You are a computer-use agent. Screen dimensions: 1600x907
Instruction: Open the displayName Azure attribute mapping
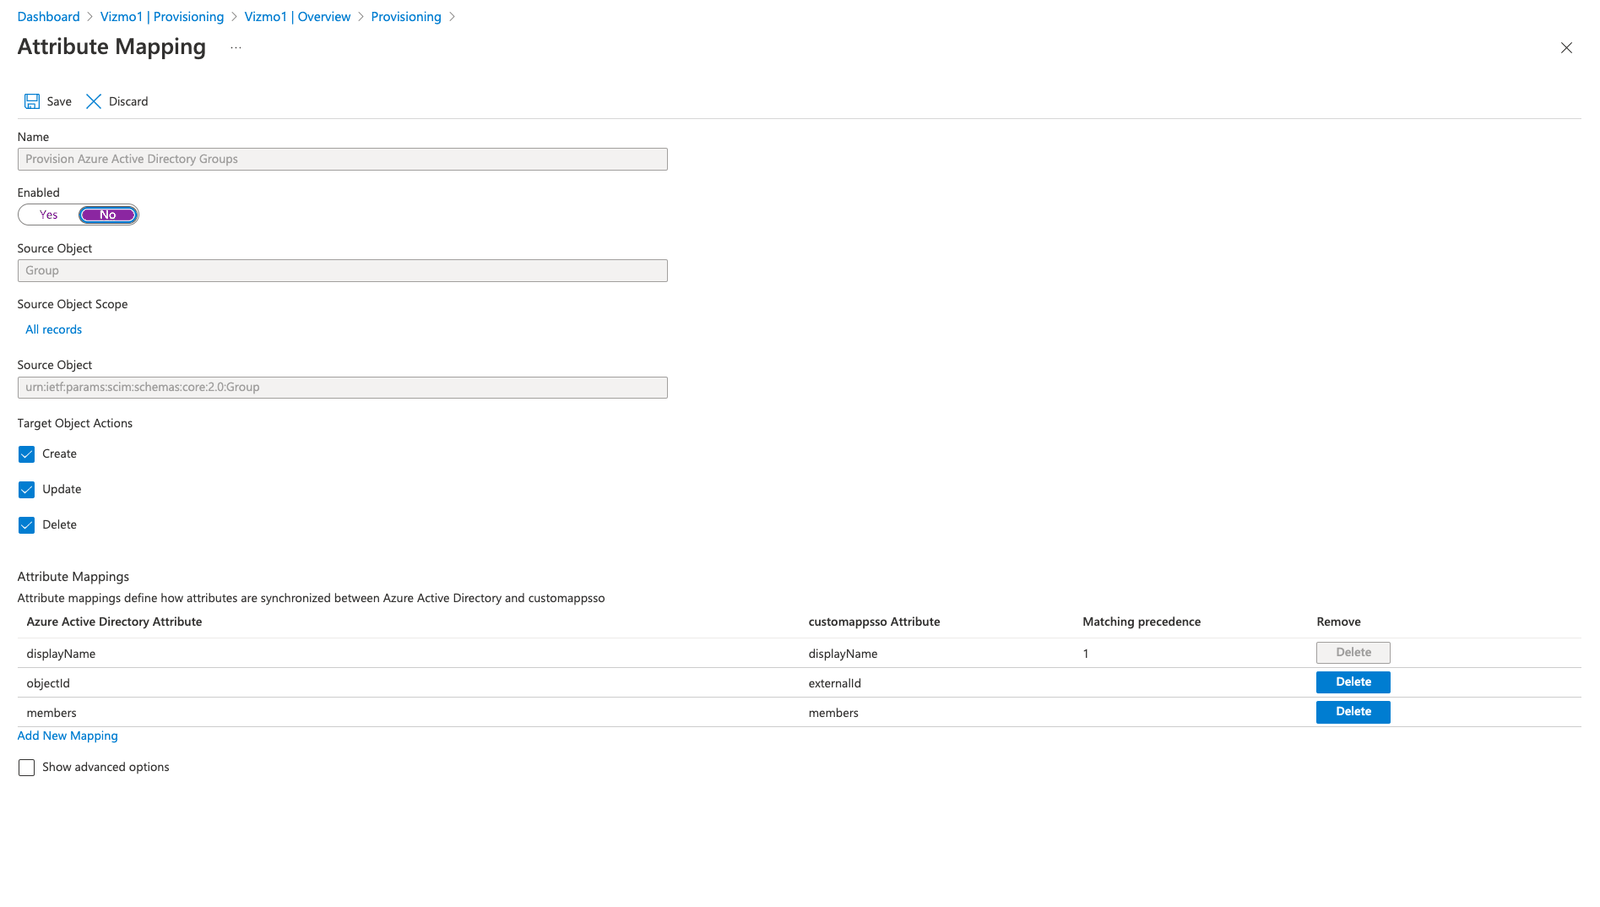coord(61,654)
